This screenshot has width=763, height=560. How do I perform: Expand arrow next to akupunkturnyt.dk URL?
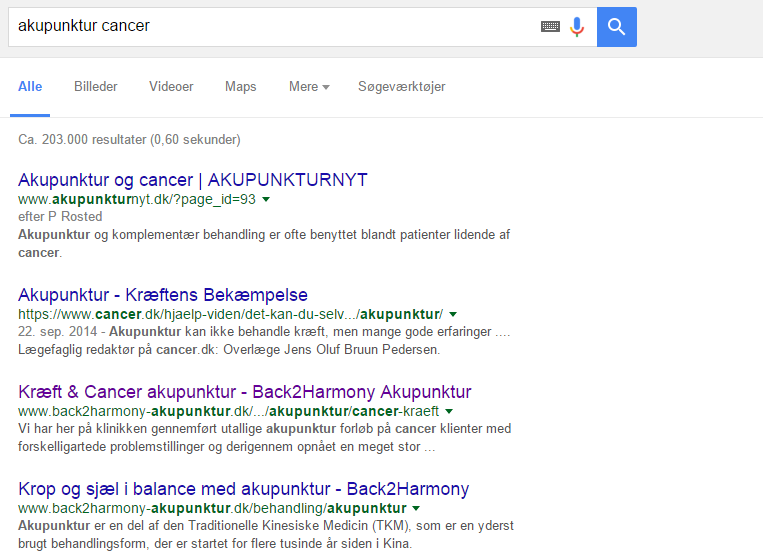266,200
